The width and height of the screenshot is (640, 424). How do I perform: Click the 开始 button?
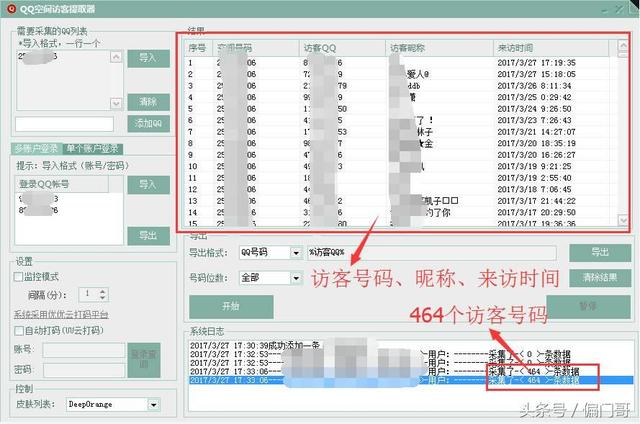click(231, 306)
